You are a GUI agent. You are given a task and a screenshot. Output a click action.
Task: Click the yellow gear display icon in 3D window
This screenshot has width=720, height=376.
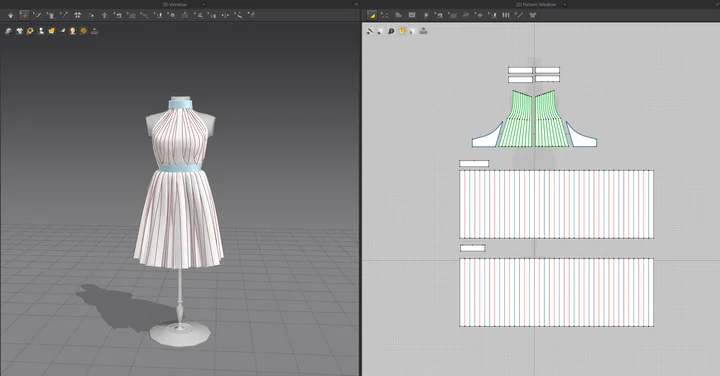30,31
